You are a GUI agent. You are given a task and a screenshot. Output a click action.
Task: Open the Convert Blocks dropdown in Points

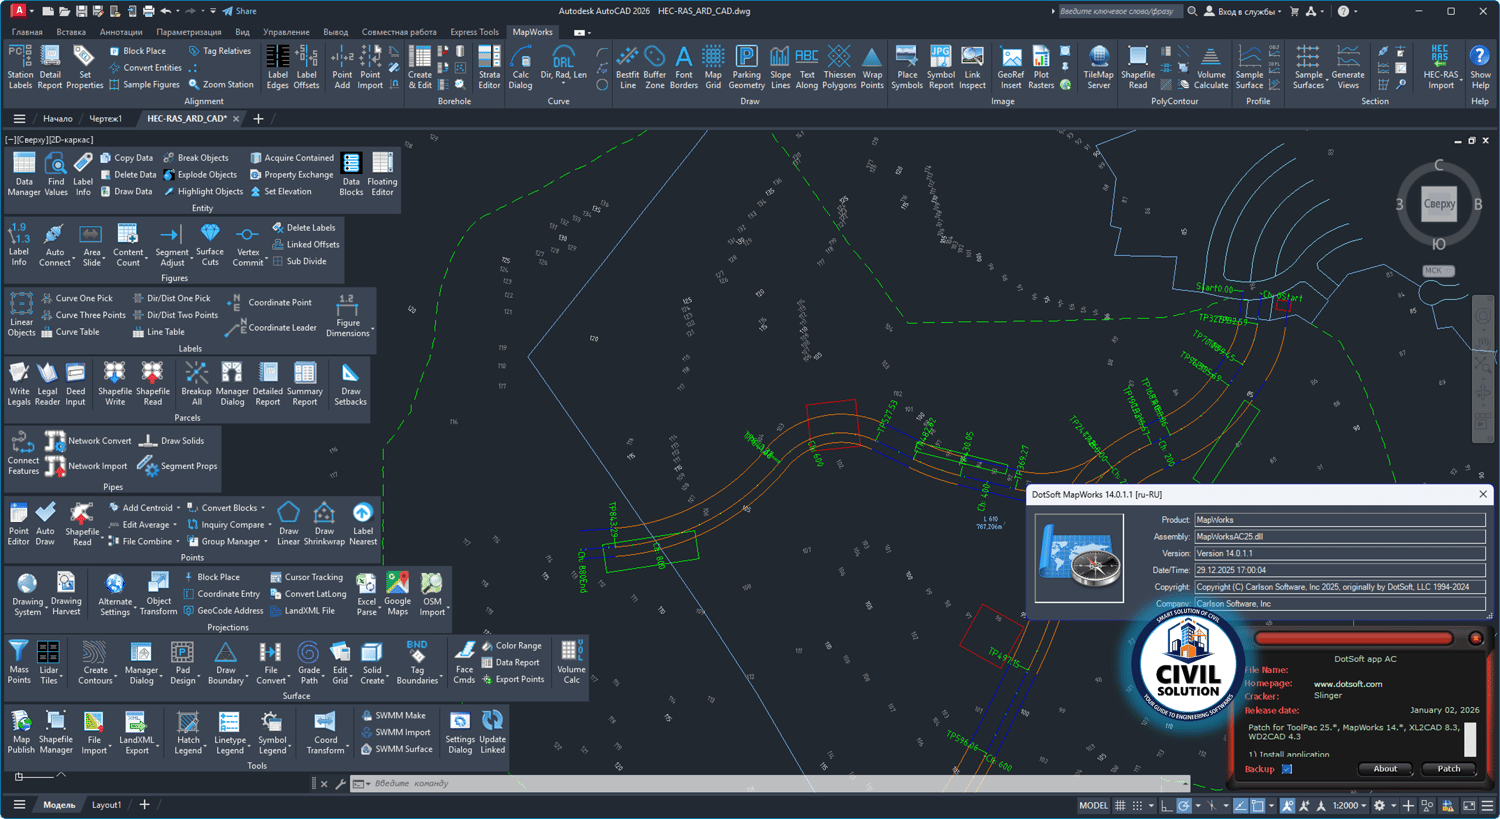pyautogui.click(x=225, y=508)
